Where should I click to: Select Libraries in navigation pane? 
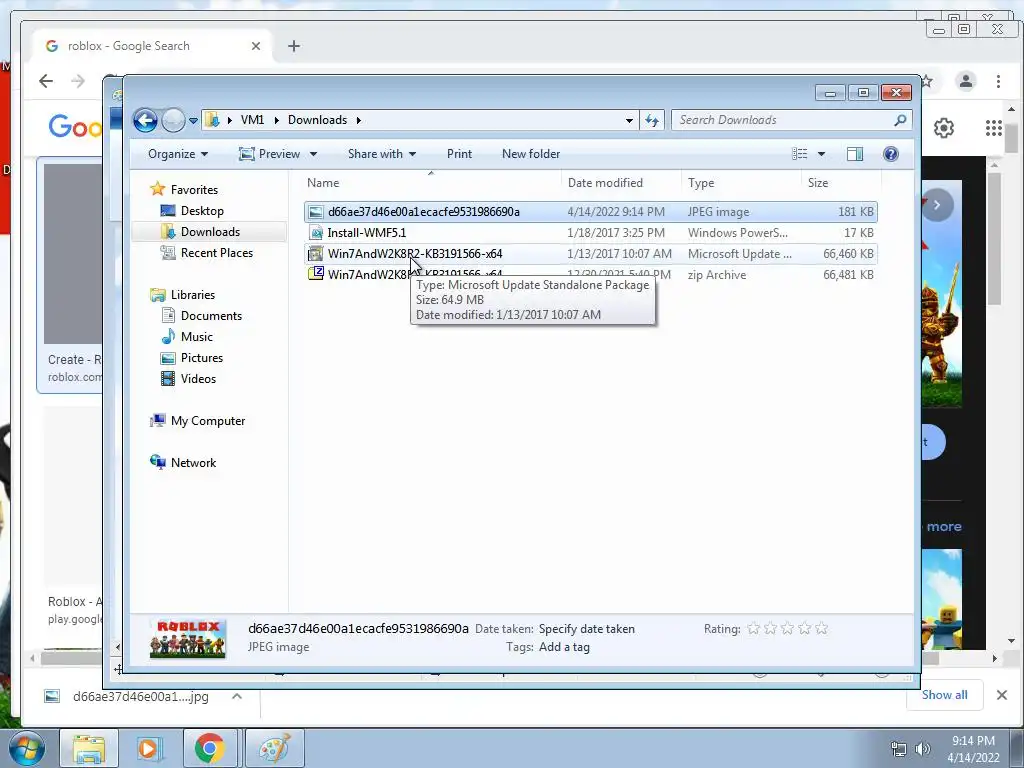[x=182, y=295]
